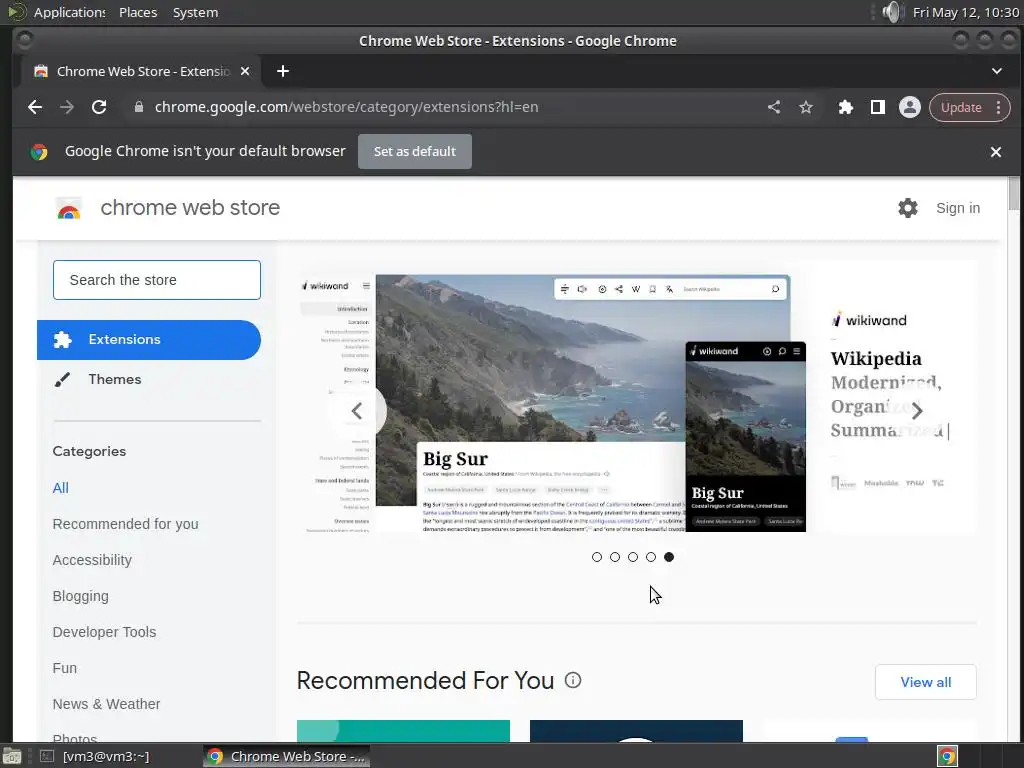Click the Chrome tray icon in bottom panel
The width and height of the screenshot is (1024, 768).
(947, 756)
